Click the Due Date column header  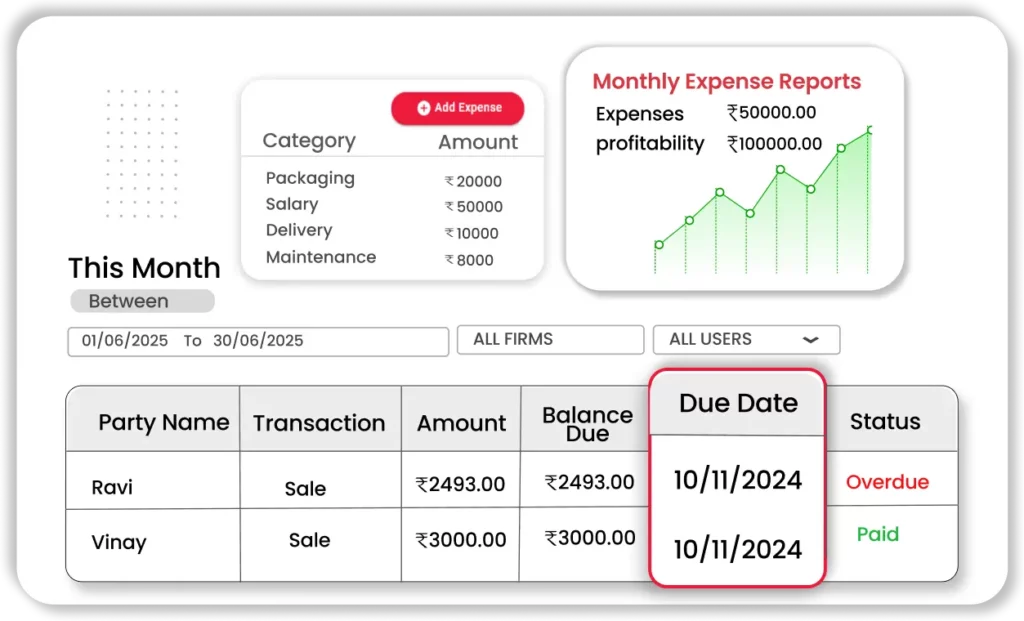click(x=738, y=403)
